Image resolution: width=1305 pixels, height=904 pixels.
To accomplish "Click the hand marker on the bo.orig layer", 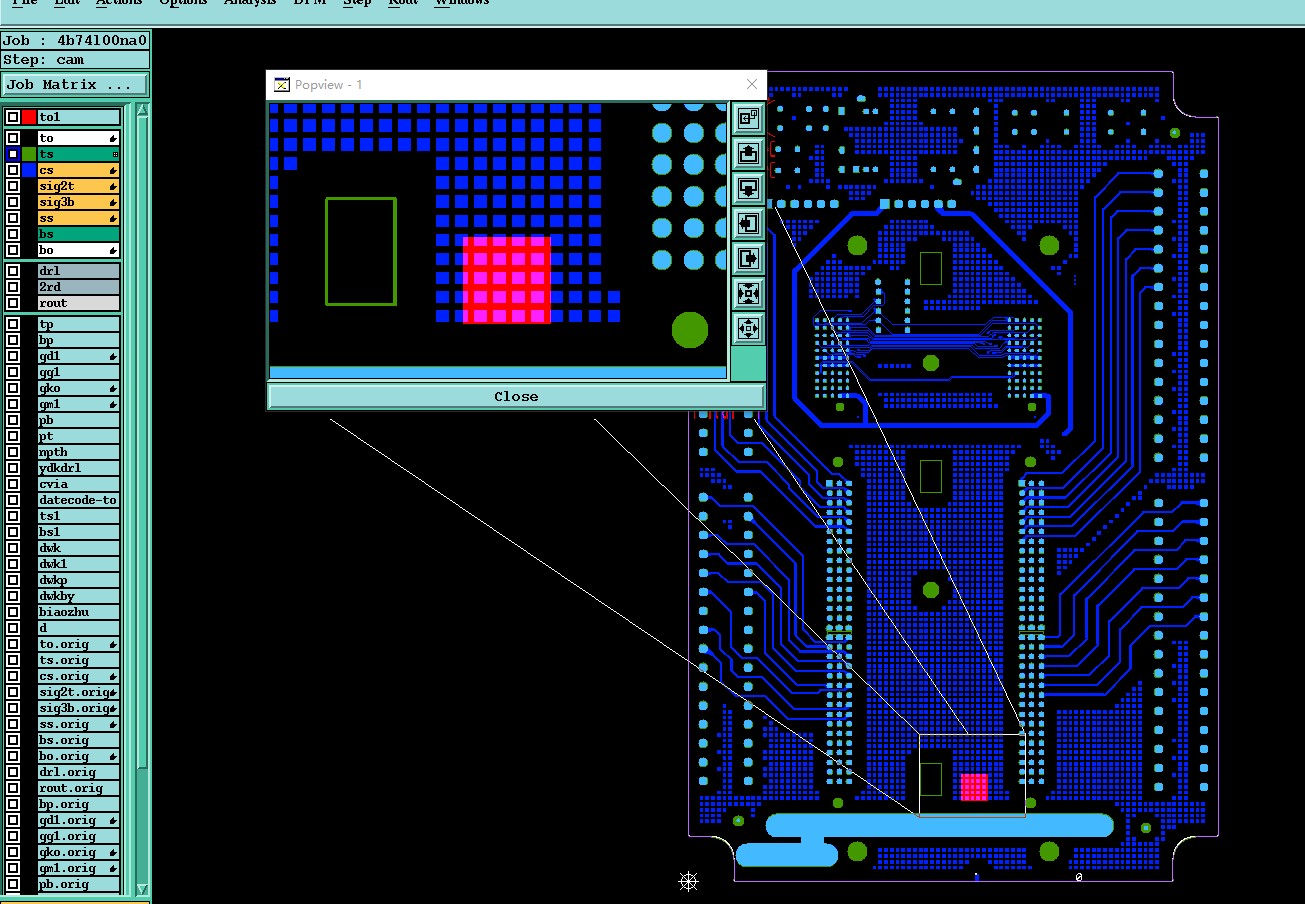I will (x=113, y=756).
